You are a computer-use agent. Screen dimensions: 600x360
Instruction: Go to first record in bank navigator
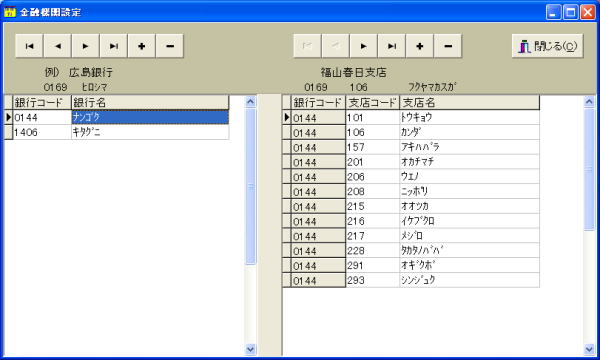[29, 46]
